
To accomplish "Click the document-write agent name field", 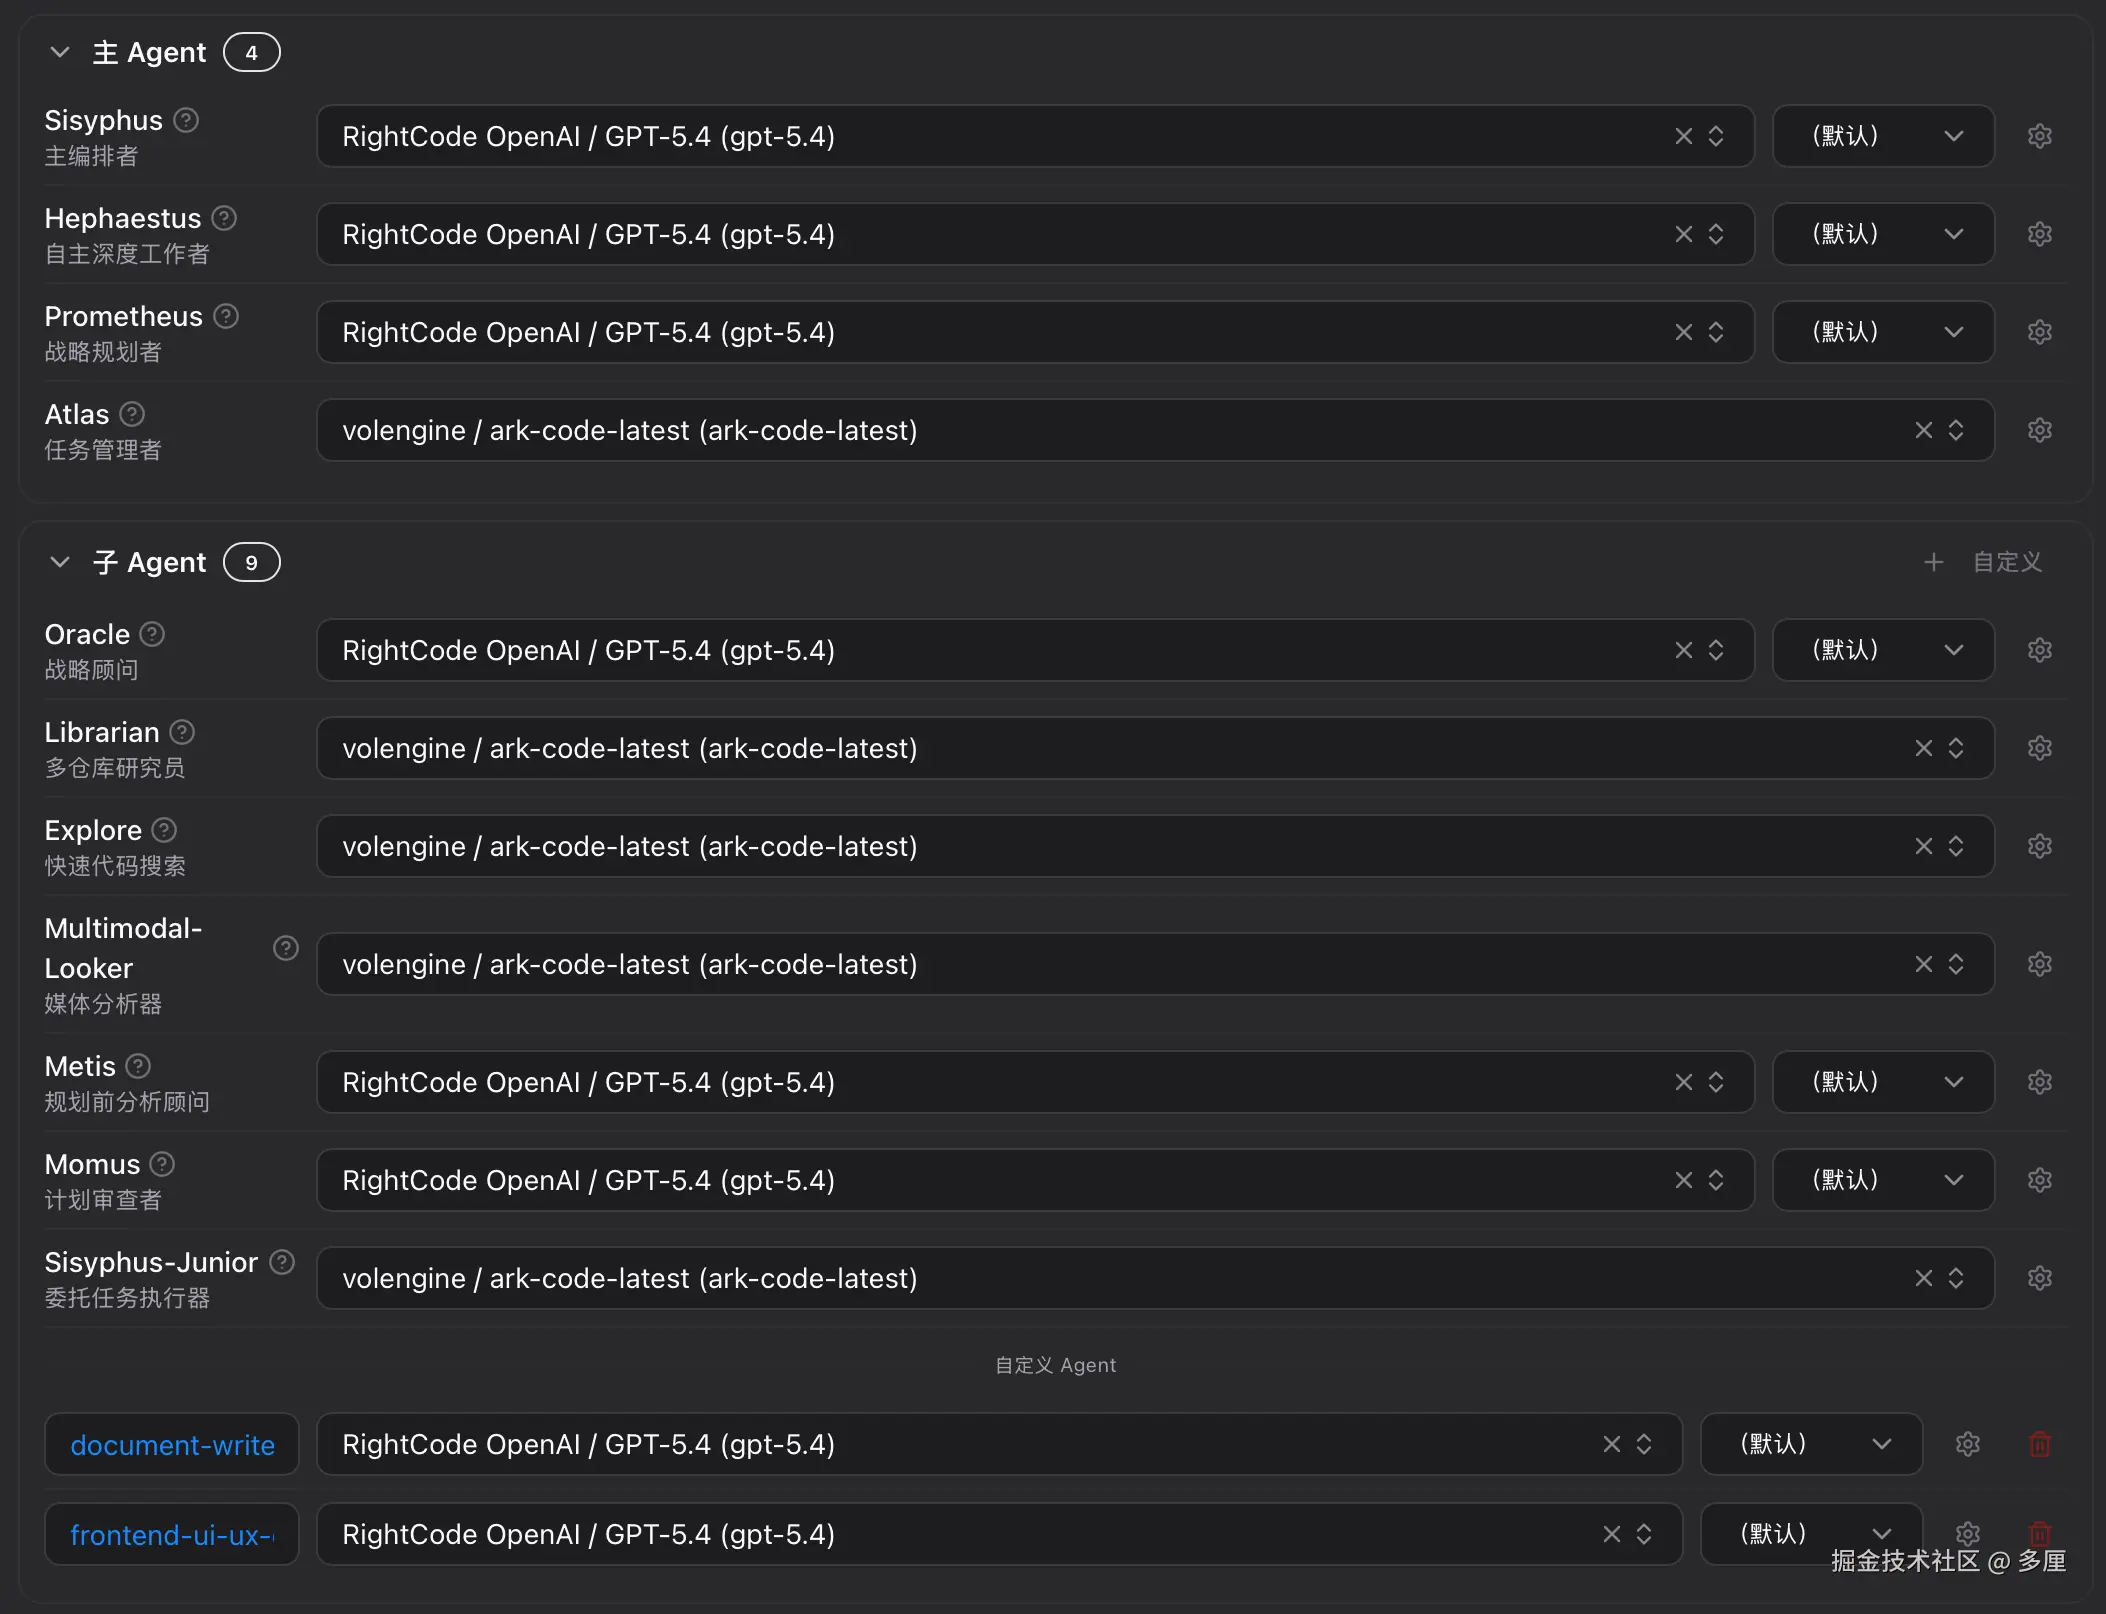I will pos(172,1444).
